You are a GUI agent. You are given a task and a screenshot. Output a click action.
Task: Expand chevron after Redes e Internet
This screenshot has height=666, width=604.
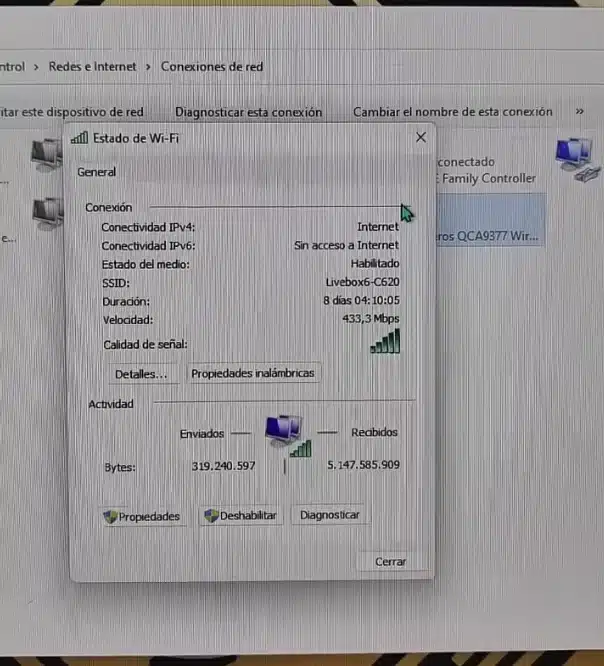click(x=148, y=67)
